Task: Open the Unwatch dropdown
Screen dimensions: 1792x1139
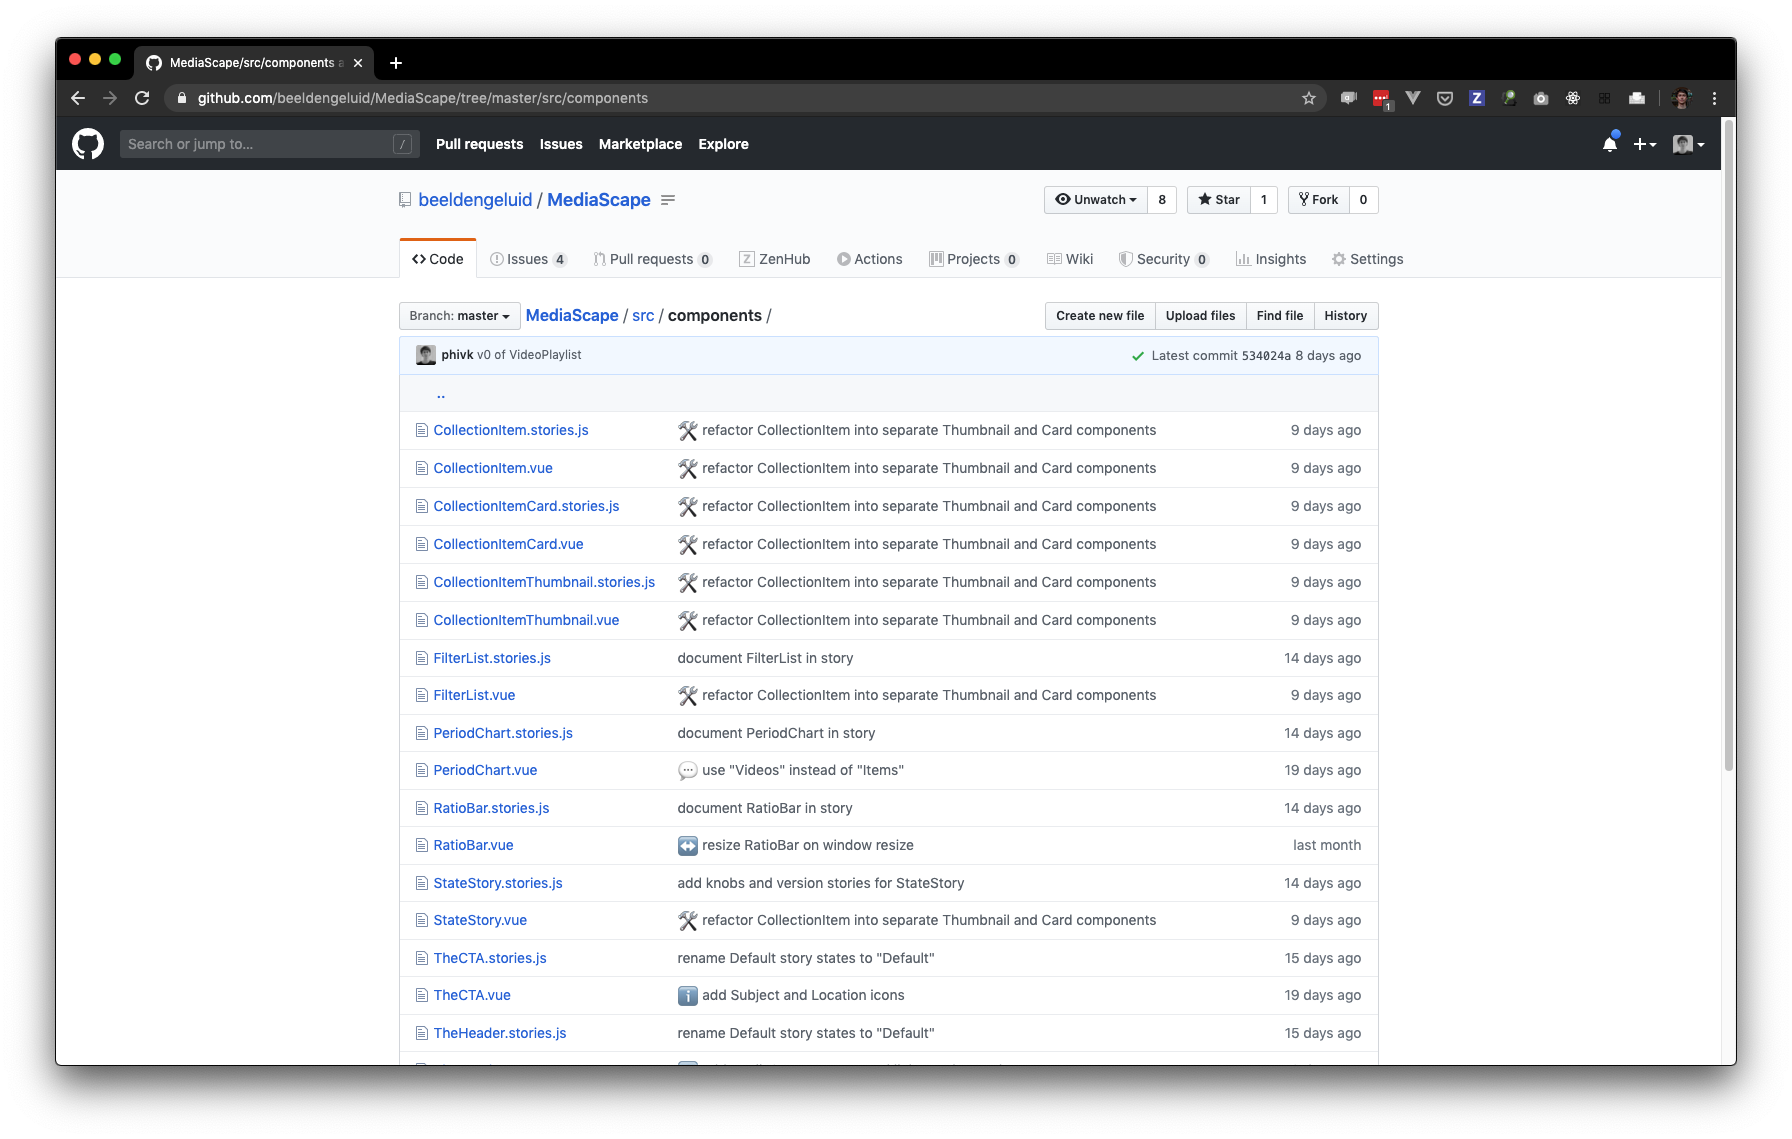Action: click(1096, 200)
